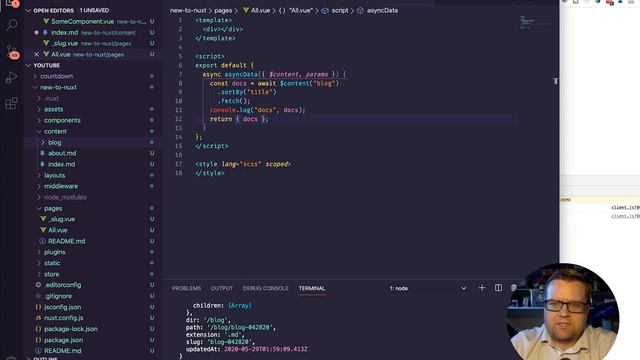Open the terminal selector '1: node' dropdown
Screen dimensions: 640x360
tap(427, 288)
